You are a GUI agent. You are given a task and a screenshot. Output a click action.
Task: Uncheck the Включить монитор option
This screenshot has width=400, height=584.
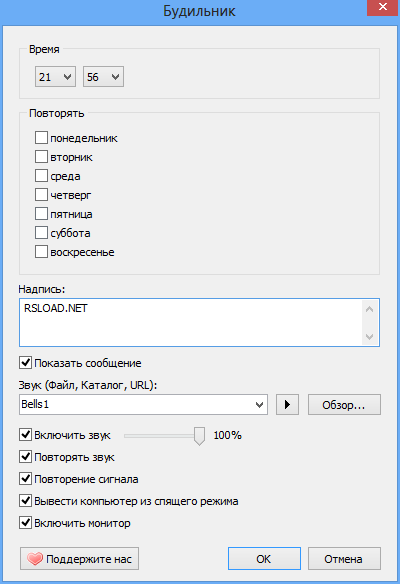tap(25, 523)
